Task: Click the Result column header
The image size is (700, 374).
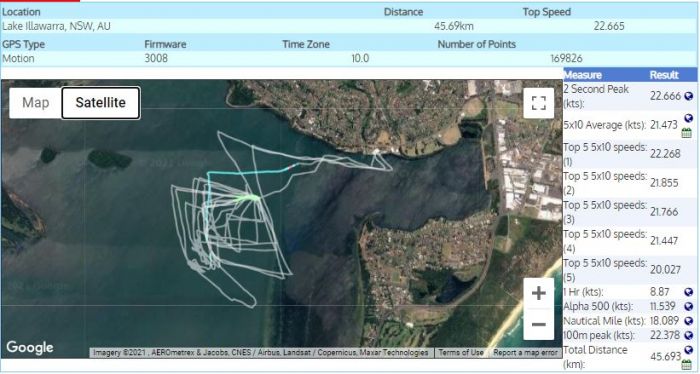Action: (664, 75)
